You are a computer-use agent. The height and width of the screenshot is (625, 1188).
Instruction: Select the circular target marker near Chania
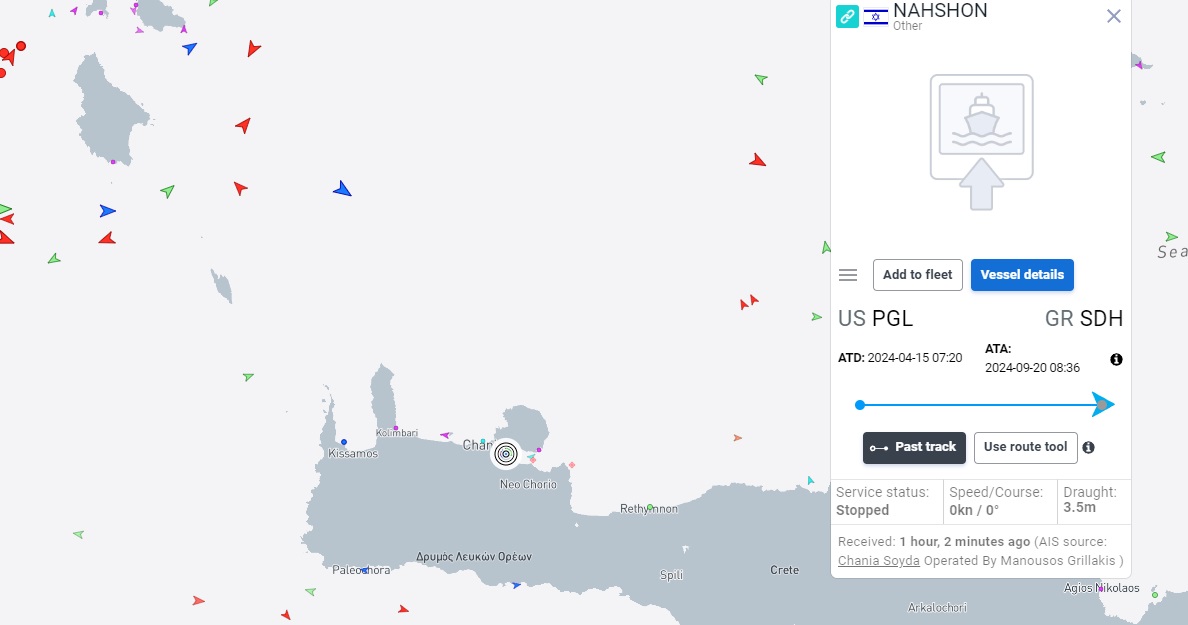point(505,454)
